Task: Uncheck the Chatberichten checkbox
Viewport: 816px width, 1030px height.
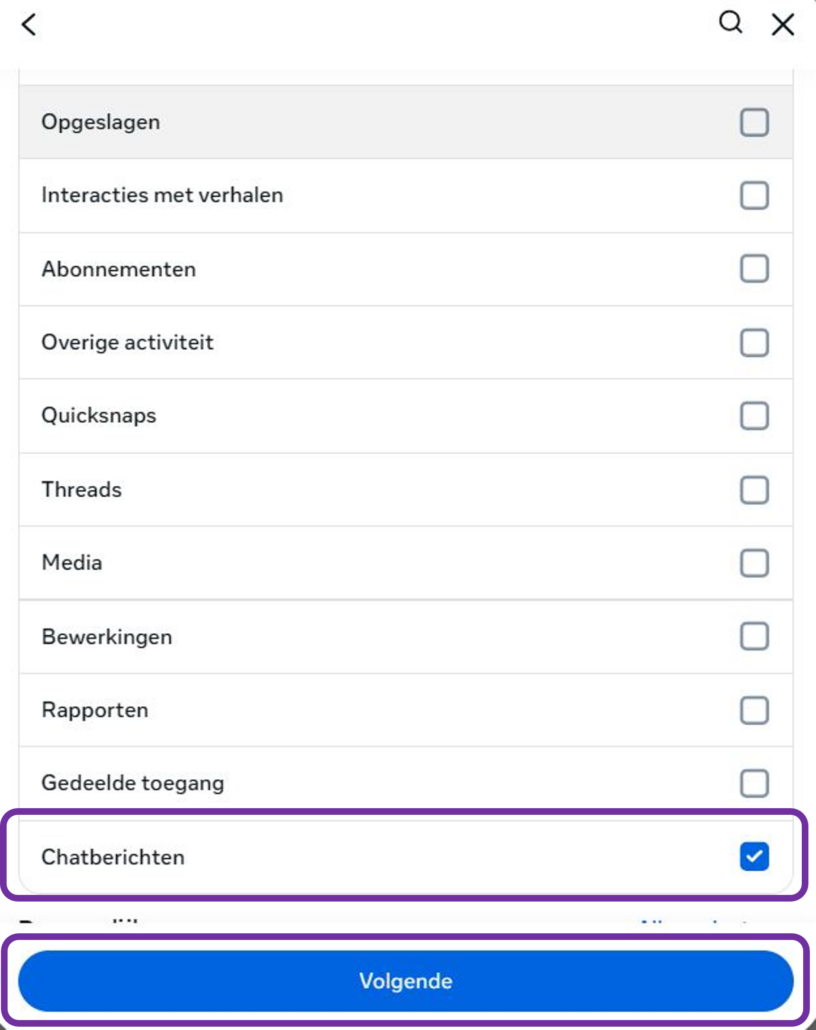Action: click(754, 857)
